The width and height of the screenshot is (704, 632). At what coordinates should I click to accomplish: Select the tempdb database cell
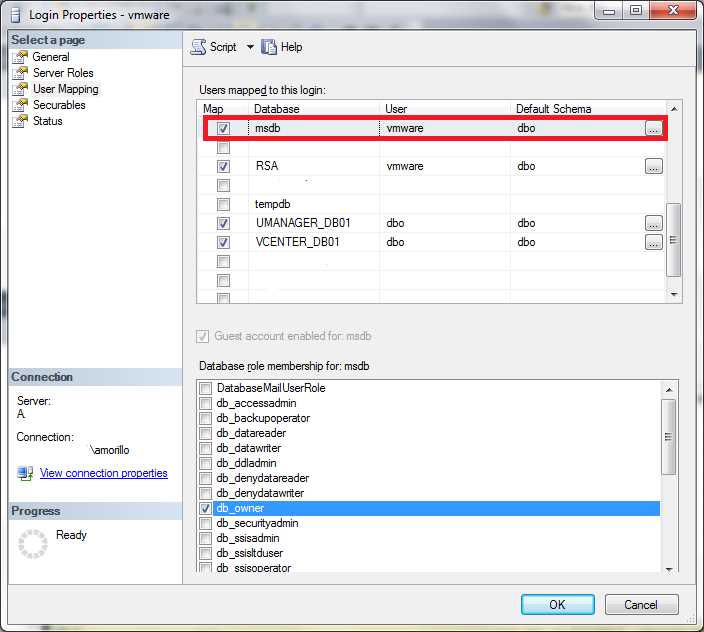pos(314,204)
